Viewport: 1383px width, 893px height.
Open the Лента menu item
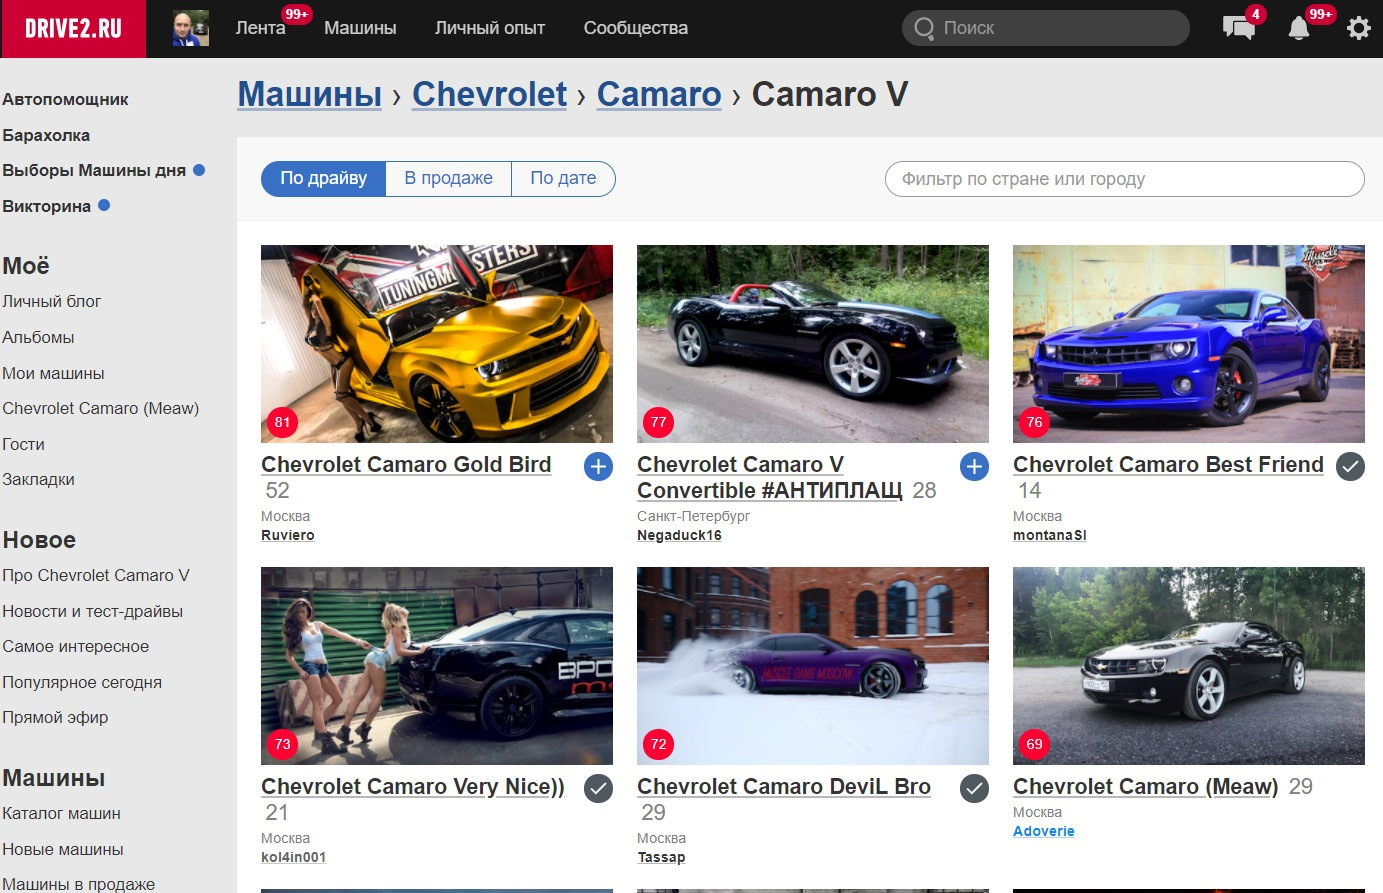click(260, 28)
